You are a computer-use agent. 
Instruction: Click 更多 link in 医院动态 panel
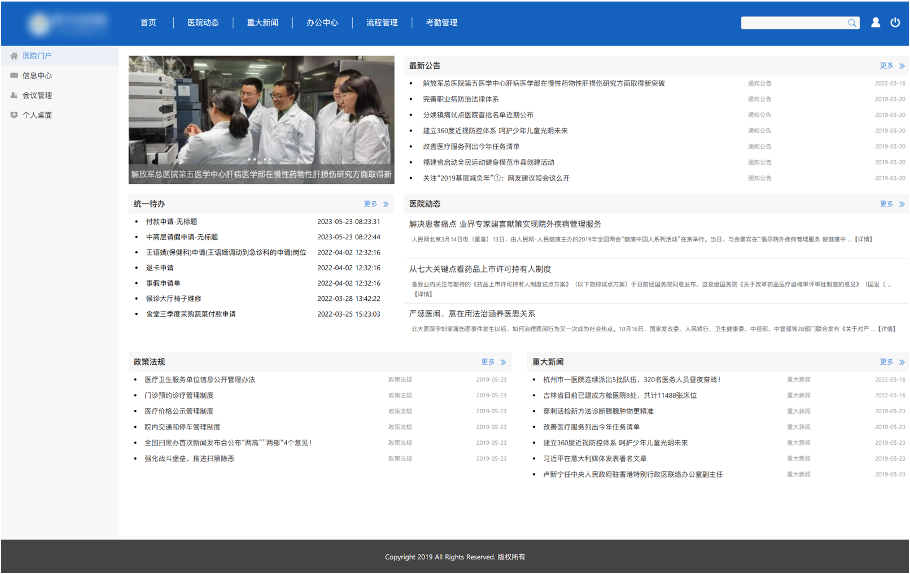(x=886, y=204)
